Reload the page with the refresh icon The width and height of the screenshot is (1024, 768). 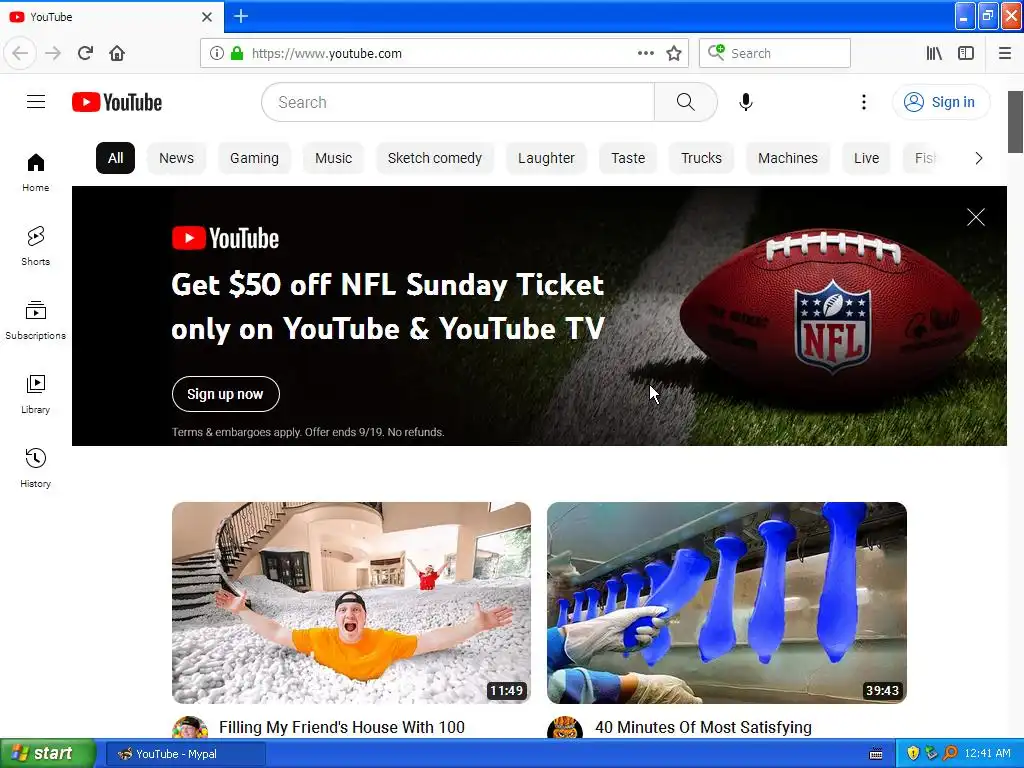click(x=85, y=53)
